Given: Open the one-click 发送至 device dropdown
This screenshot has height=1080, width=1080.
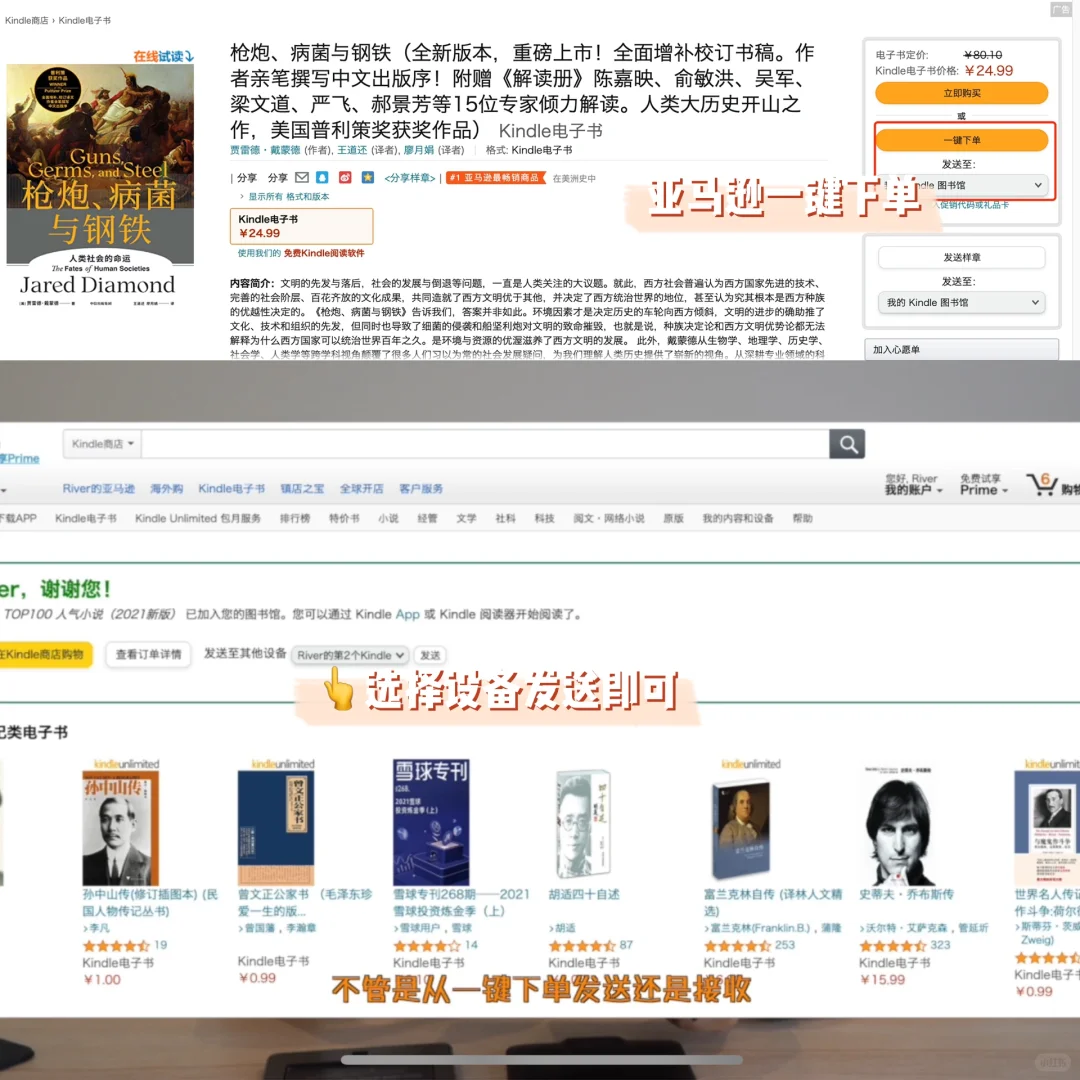Looking at the screenshot, I should (962, 185).
